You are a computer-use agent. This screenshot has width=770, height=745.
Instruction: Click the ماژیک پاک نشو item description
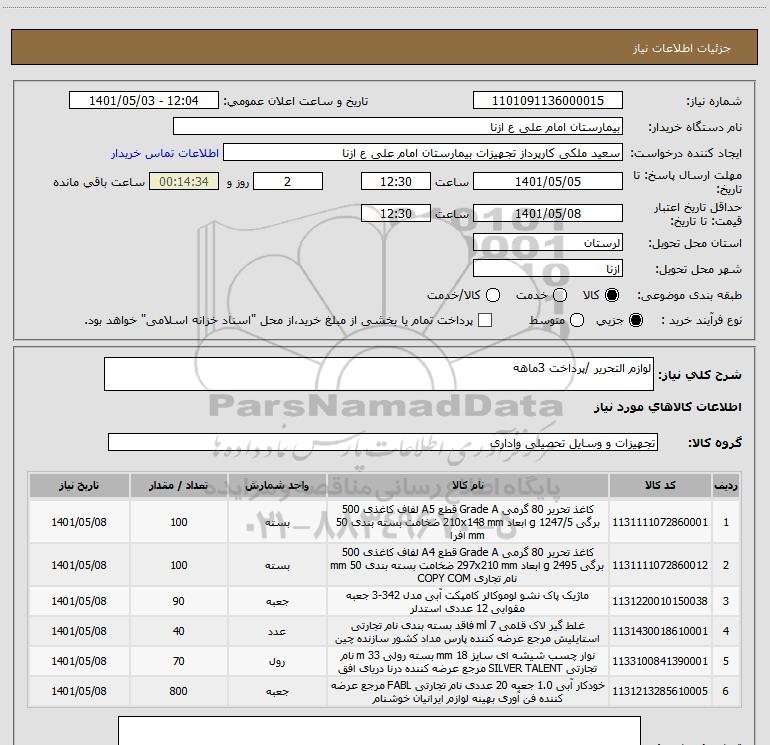pyautogui.click(x=468, y=602)
